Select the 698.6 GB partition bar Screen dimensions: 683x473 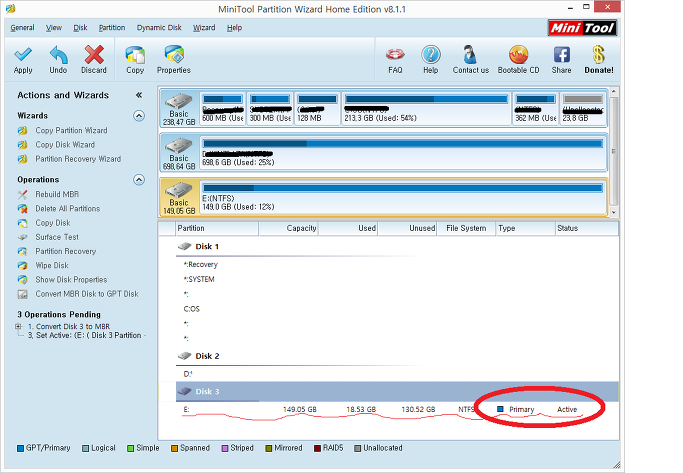[x=403, y=153]
